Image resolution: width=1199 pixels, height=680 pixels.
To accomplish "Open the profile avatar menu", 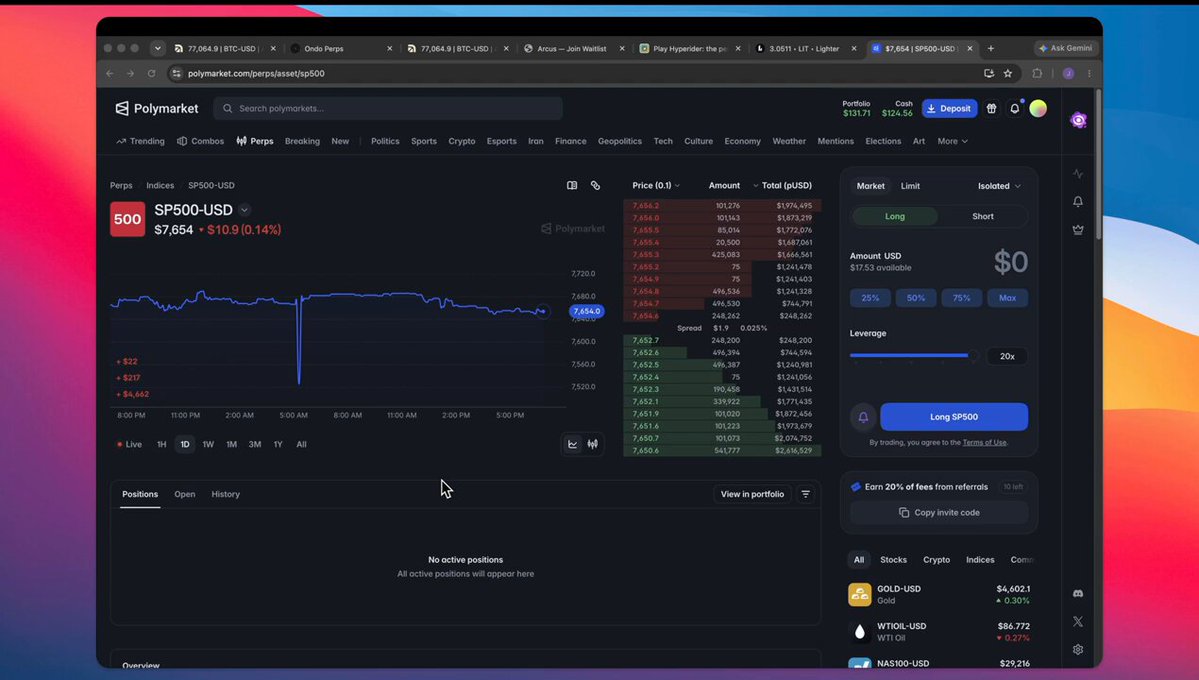I will pos(1038,109).
